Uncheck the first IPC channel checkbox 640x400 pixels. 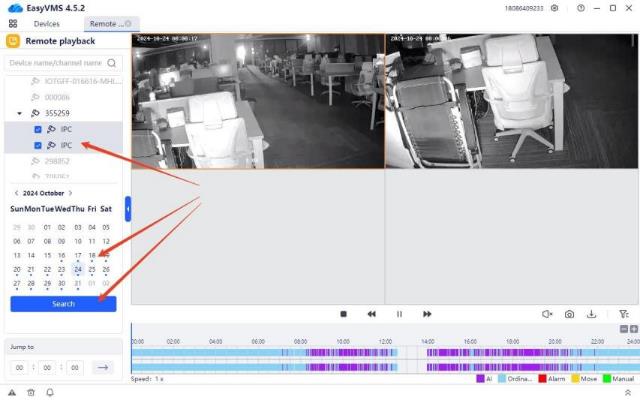[38, 129]
